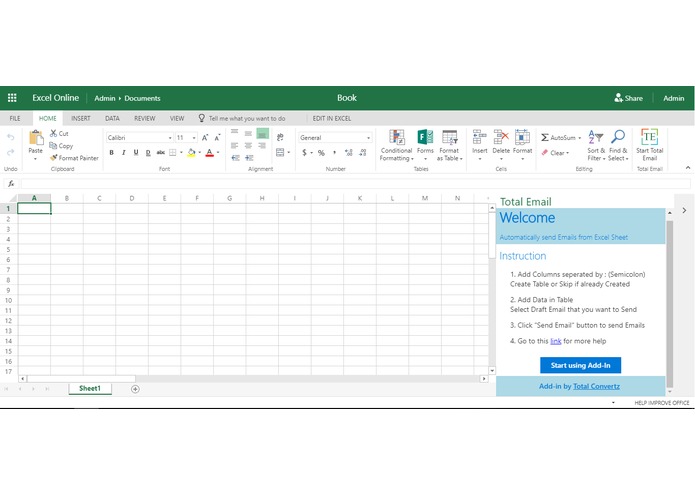
Task: Switch to the VIEW tab
Action: tap(177, 118)
